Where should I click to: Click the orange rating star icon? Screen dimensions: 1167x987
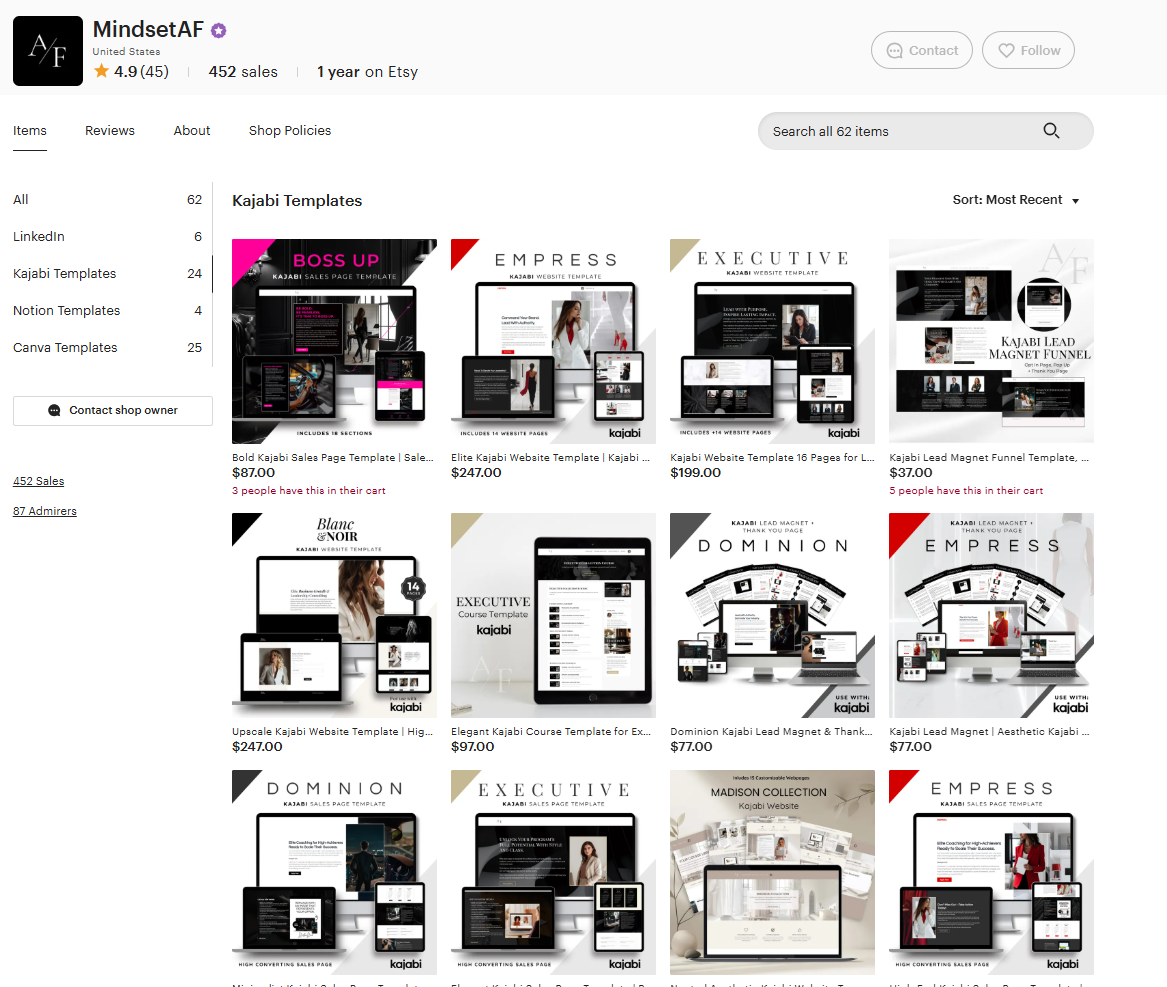click(101, 71)
